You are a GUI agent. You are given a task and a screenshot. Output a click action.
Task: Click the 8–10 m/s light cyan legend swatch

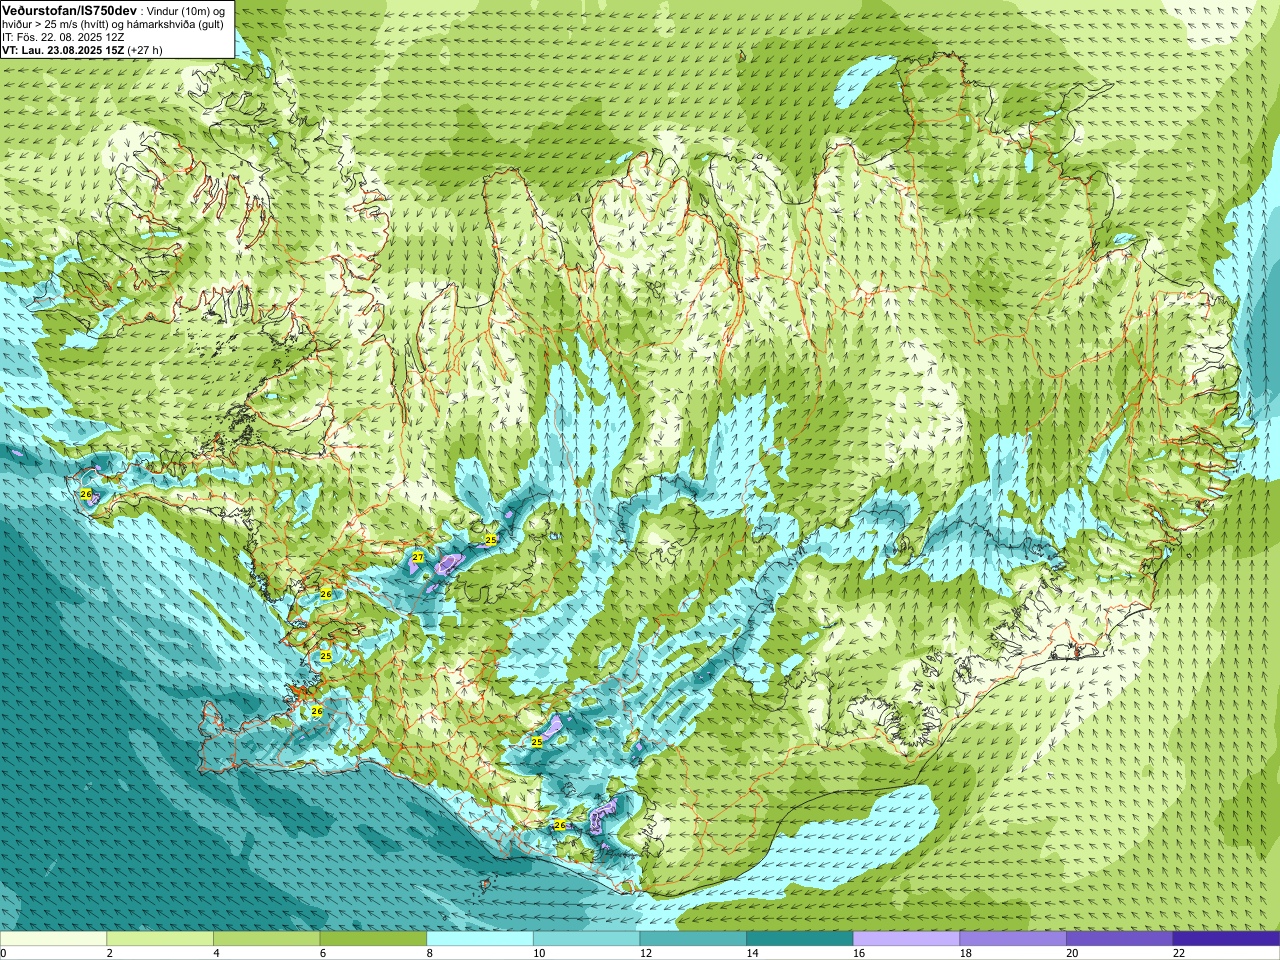(x=480, y=939)
